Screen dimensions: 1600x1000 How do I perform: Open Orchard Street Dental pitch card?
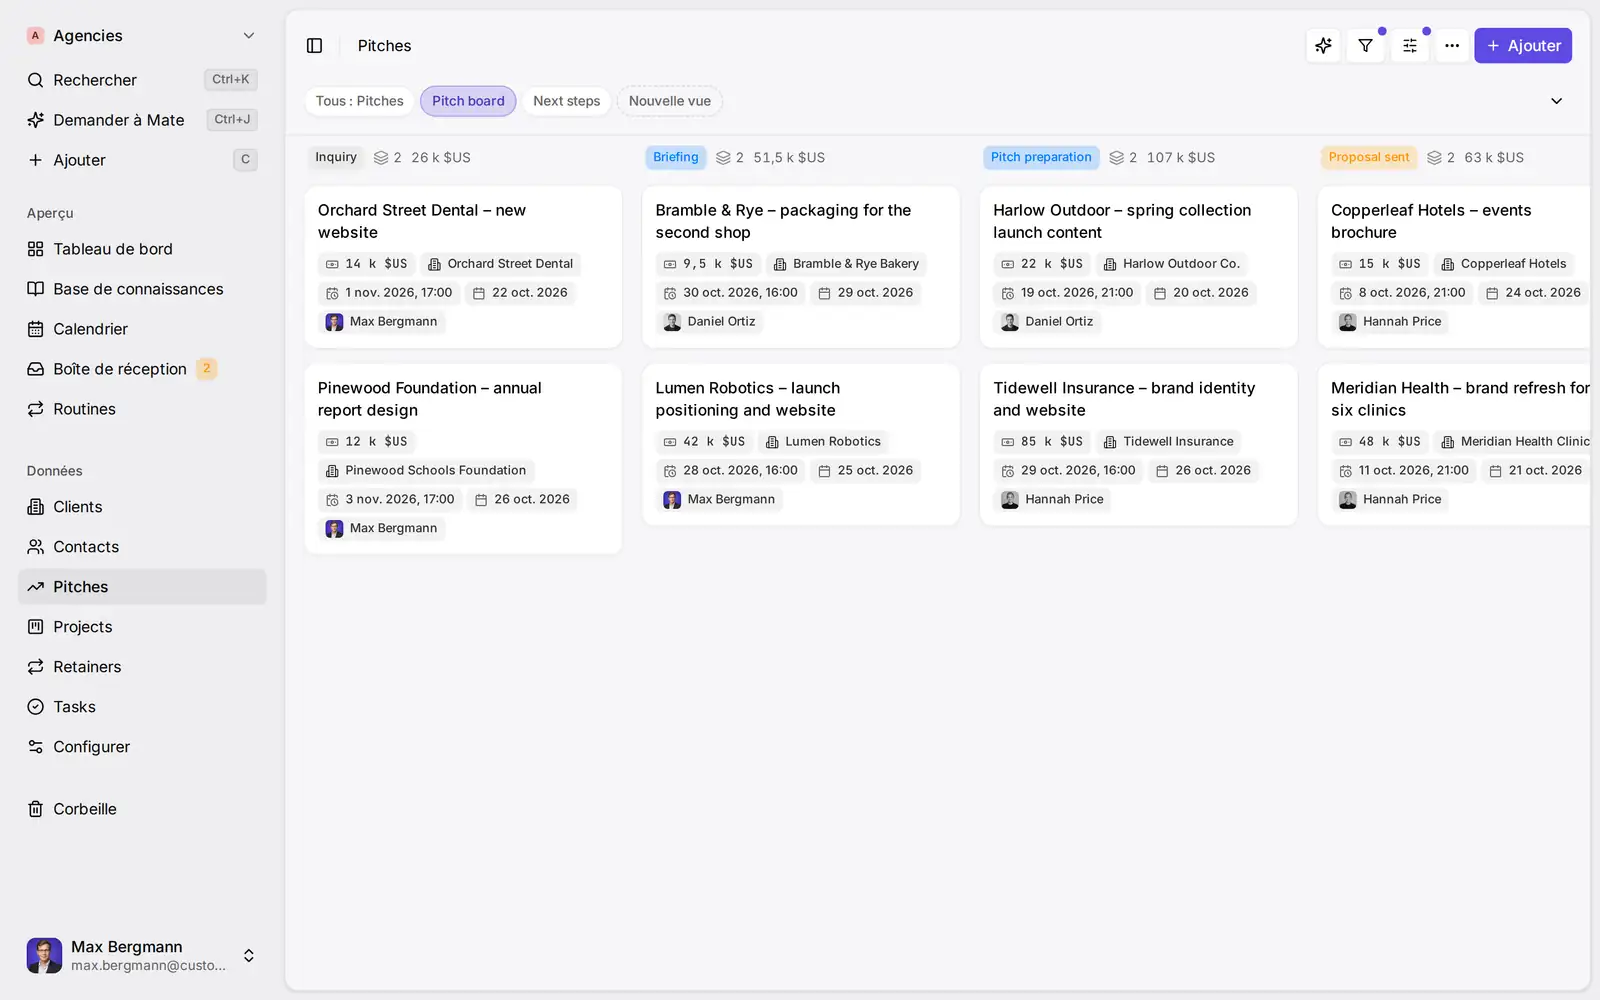tap(463, 267)
